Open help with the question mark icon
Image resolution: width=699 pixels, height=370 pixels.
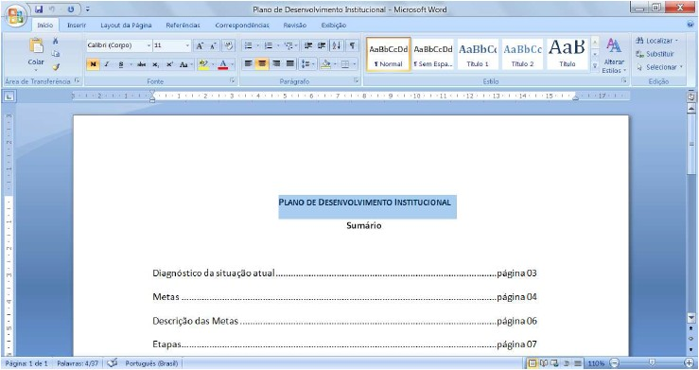(x=690, y=25)
